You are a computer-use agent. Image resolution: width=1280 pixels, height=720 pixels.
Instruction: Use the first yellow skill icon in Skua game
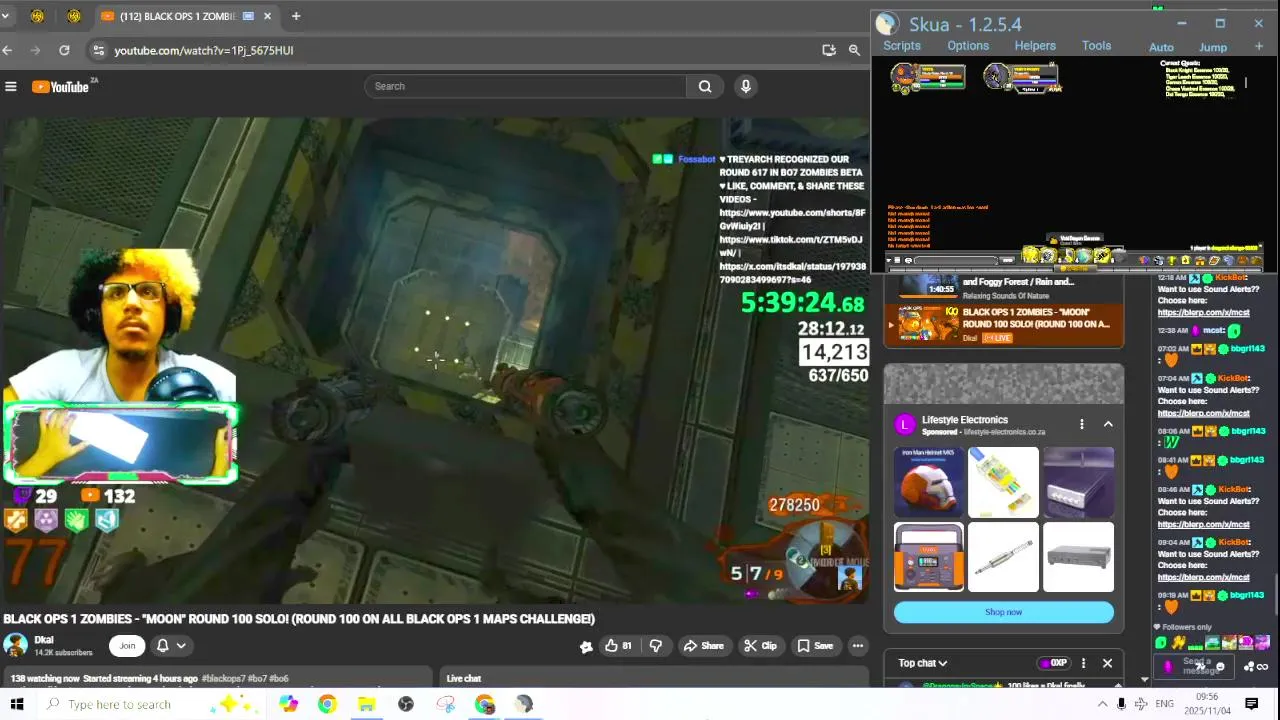pos(1030,255)
